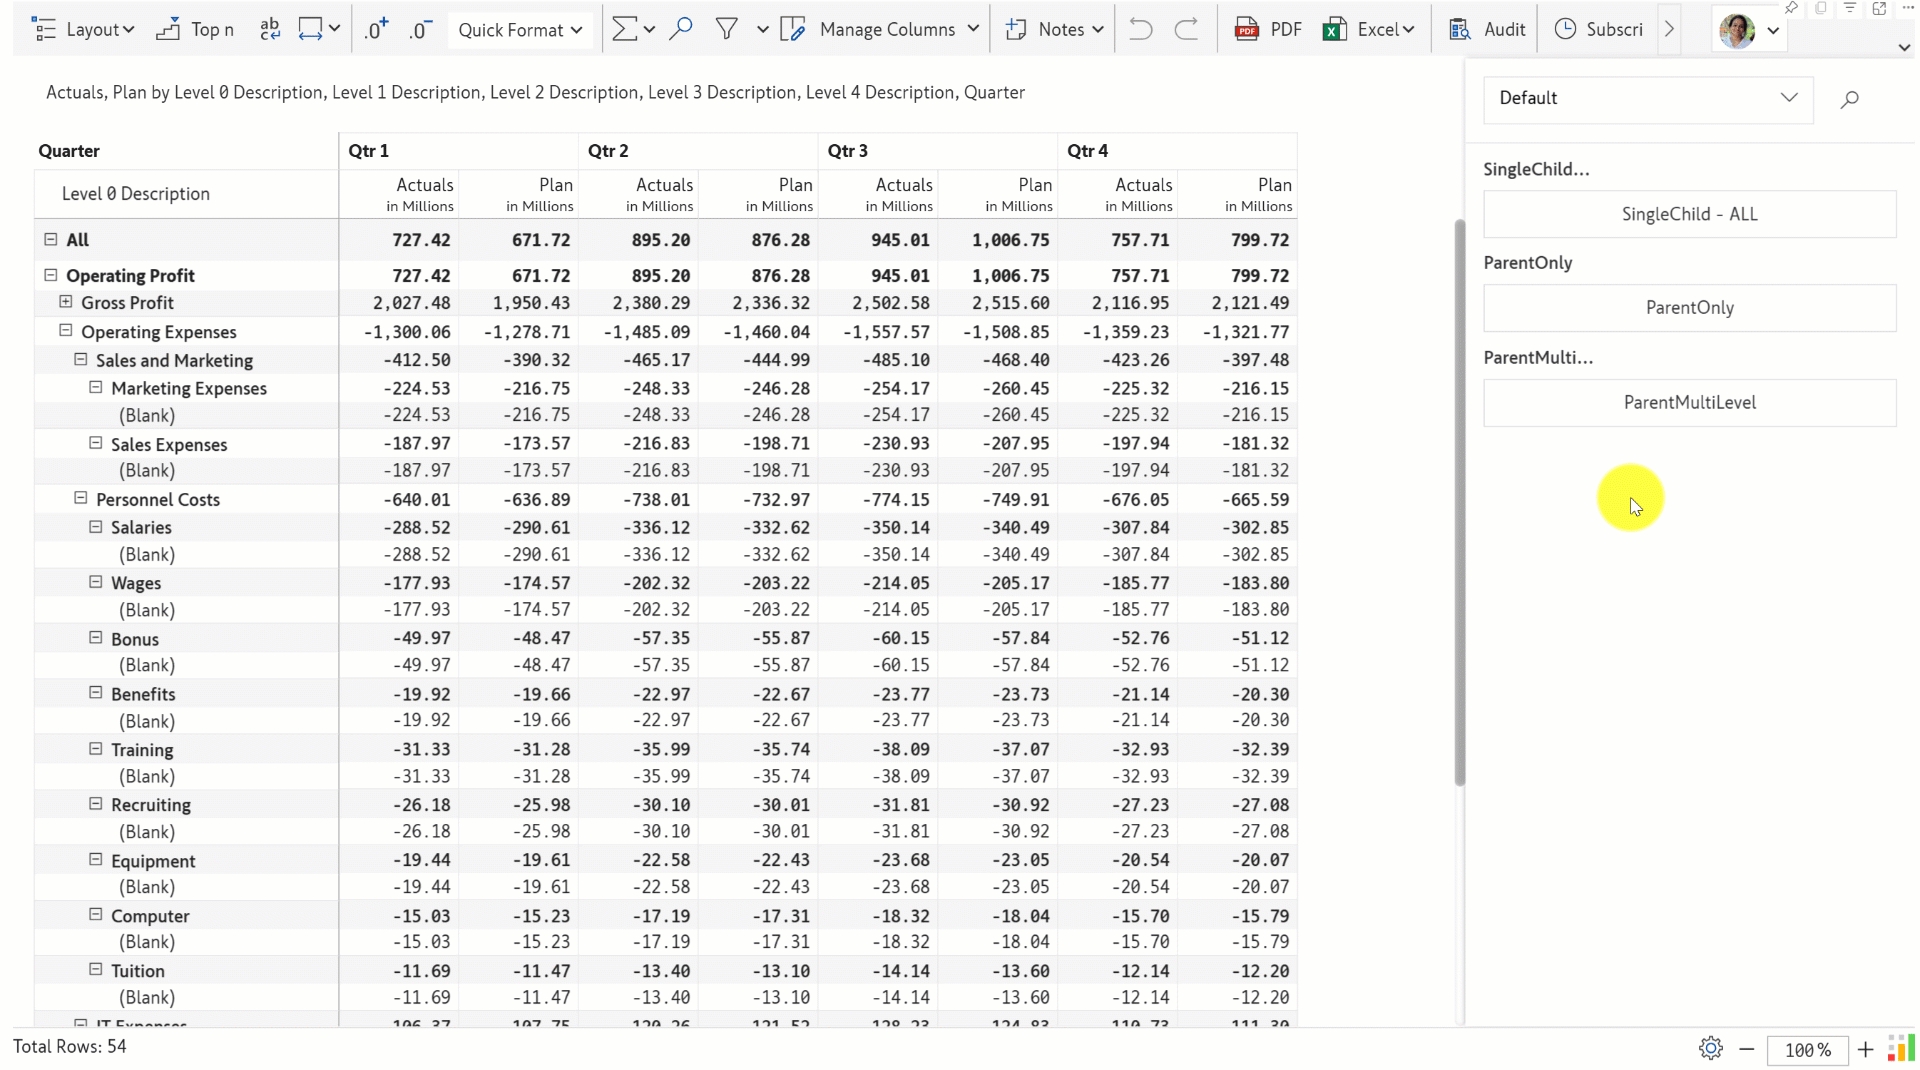Click the zoom in plus button
Screen dimensions: 1920x1070
[x=1865, y=1049]
